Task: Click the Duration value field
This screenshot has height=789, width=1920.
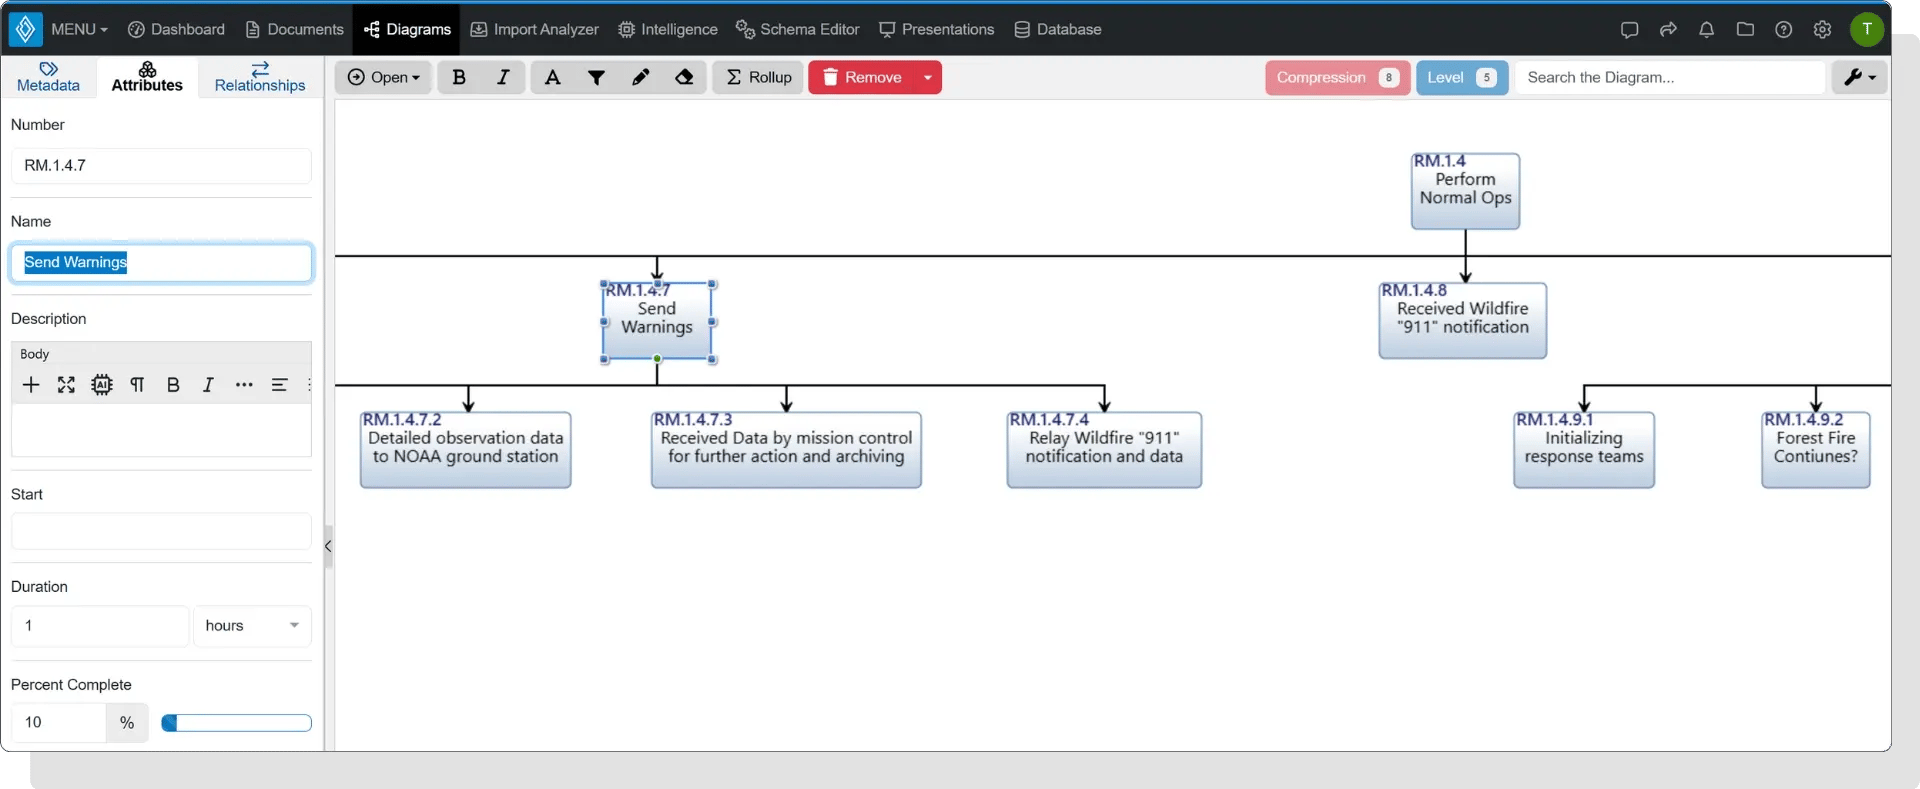Action: tap(100, 626)
